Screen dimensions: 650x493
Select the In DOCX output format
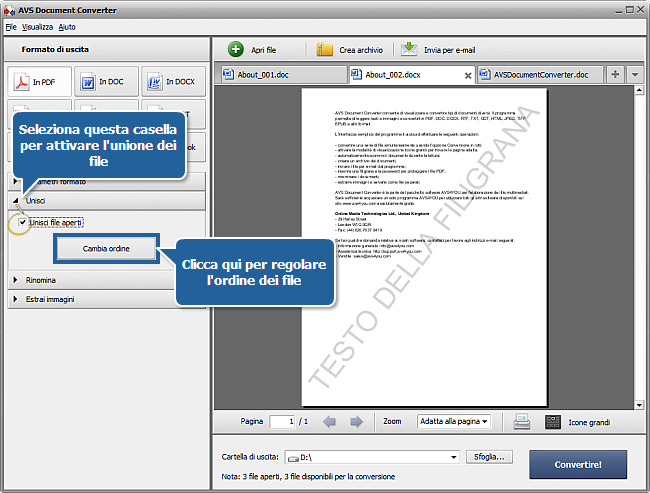pyautogui.click(x=173, y=82)
